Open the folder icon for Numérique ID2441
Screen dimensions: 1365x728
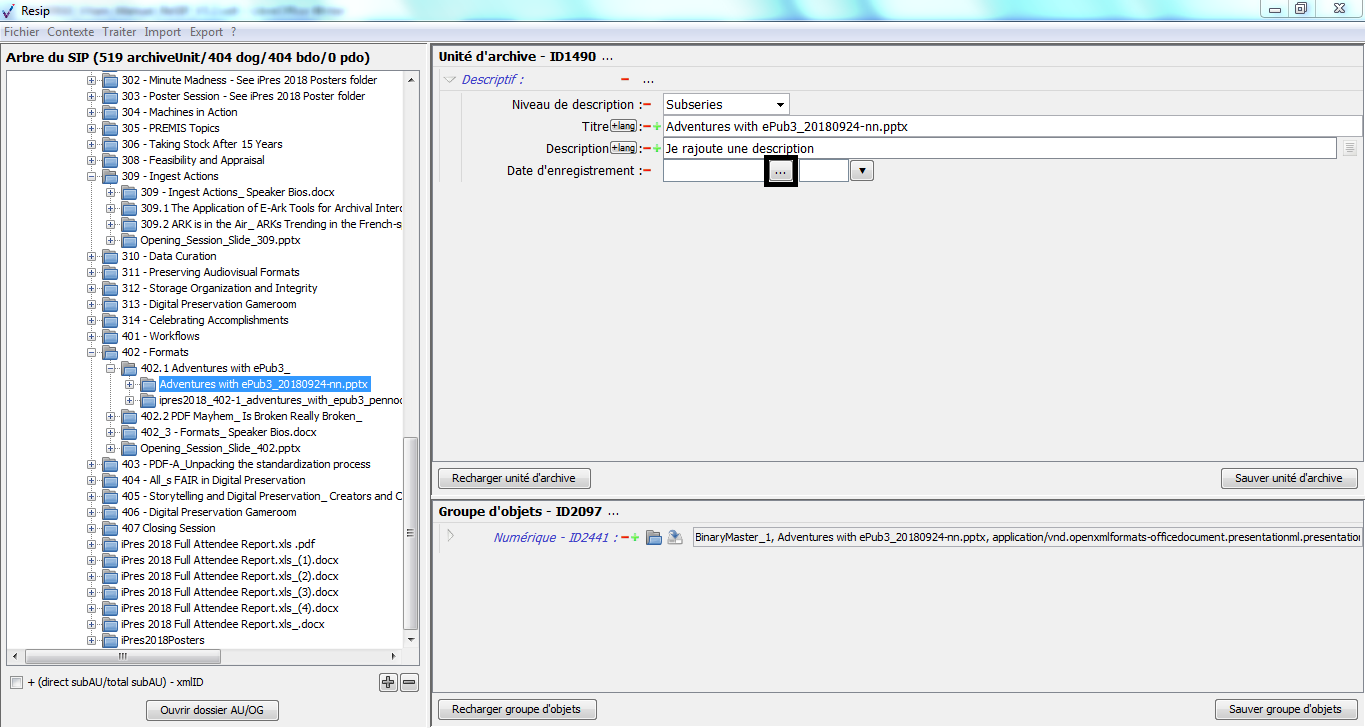pos(654,538)
